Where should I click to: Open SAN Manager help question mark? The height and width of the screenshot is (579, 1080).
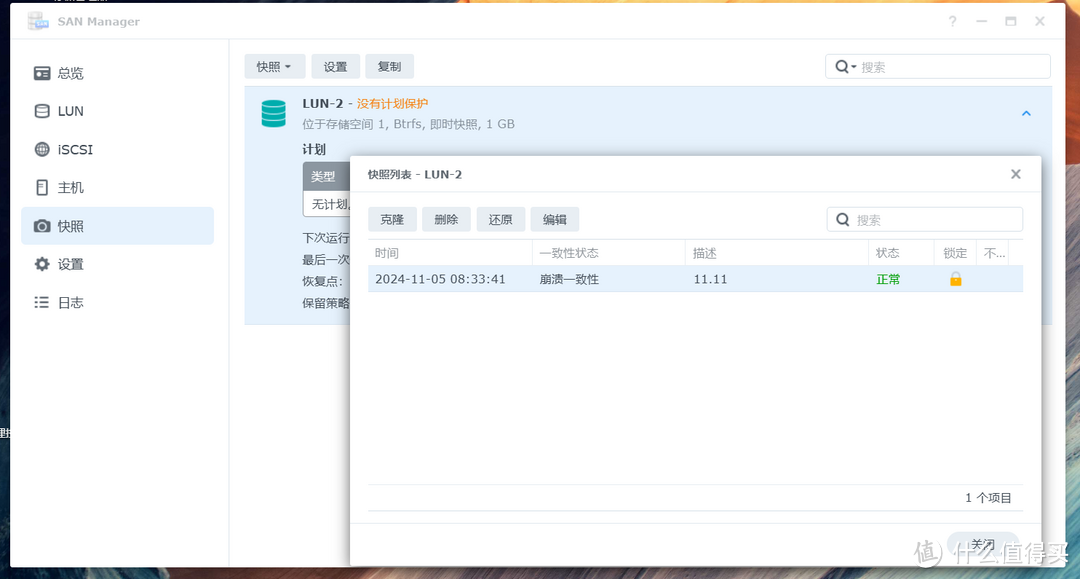point(951,21)
